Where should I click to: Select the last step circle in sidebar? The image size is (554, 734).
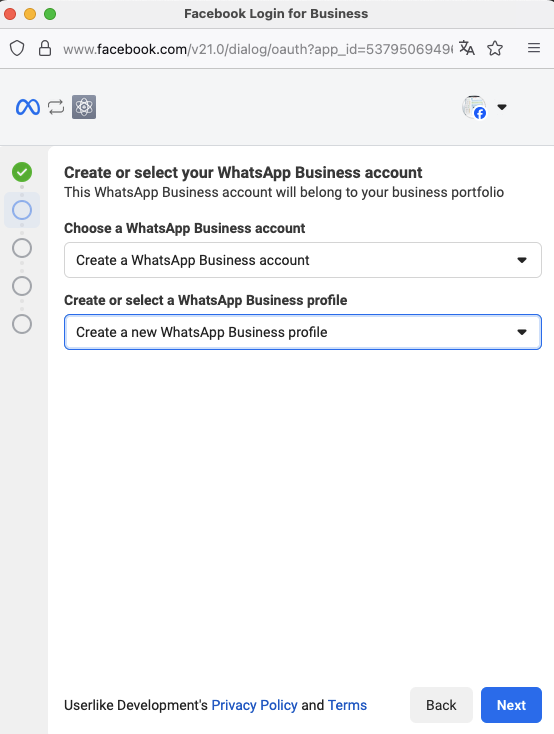[22, 324]
